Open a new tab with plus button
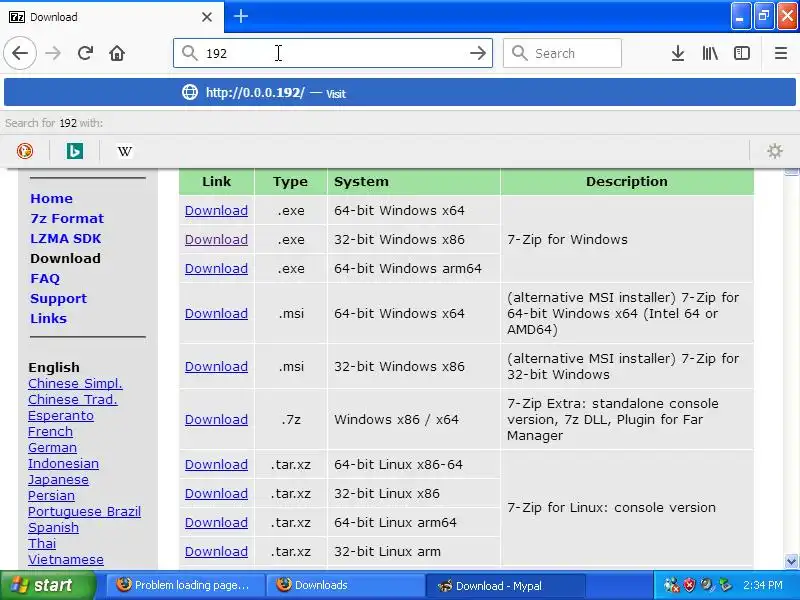 tap(241, 16)
